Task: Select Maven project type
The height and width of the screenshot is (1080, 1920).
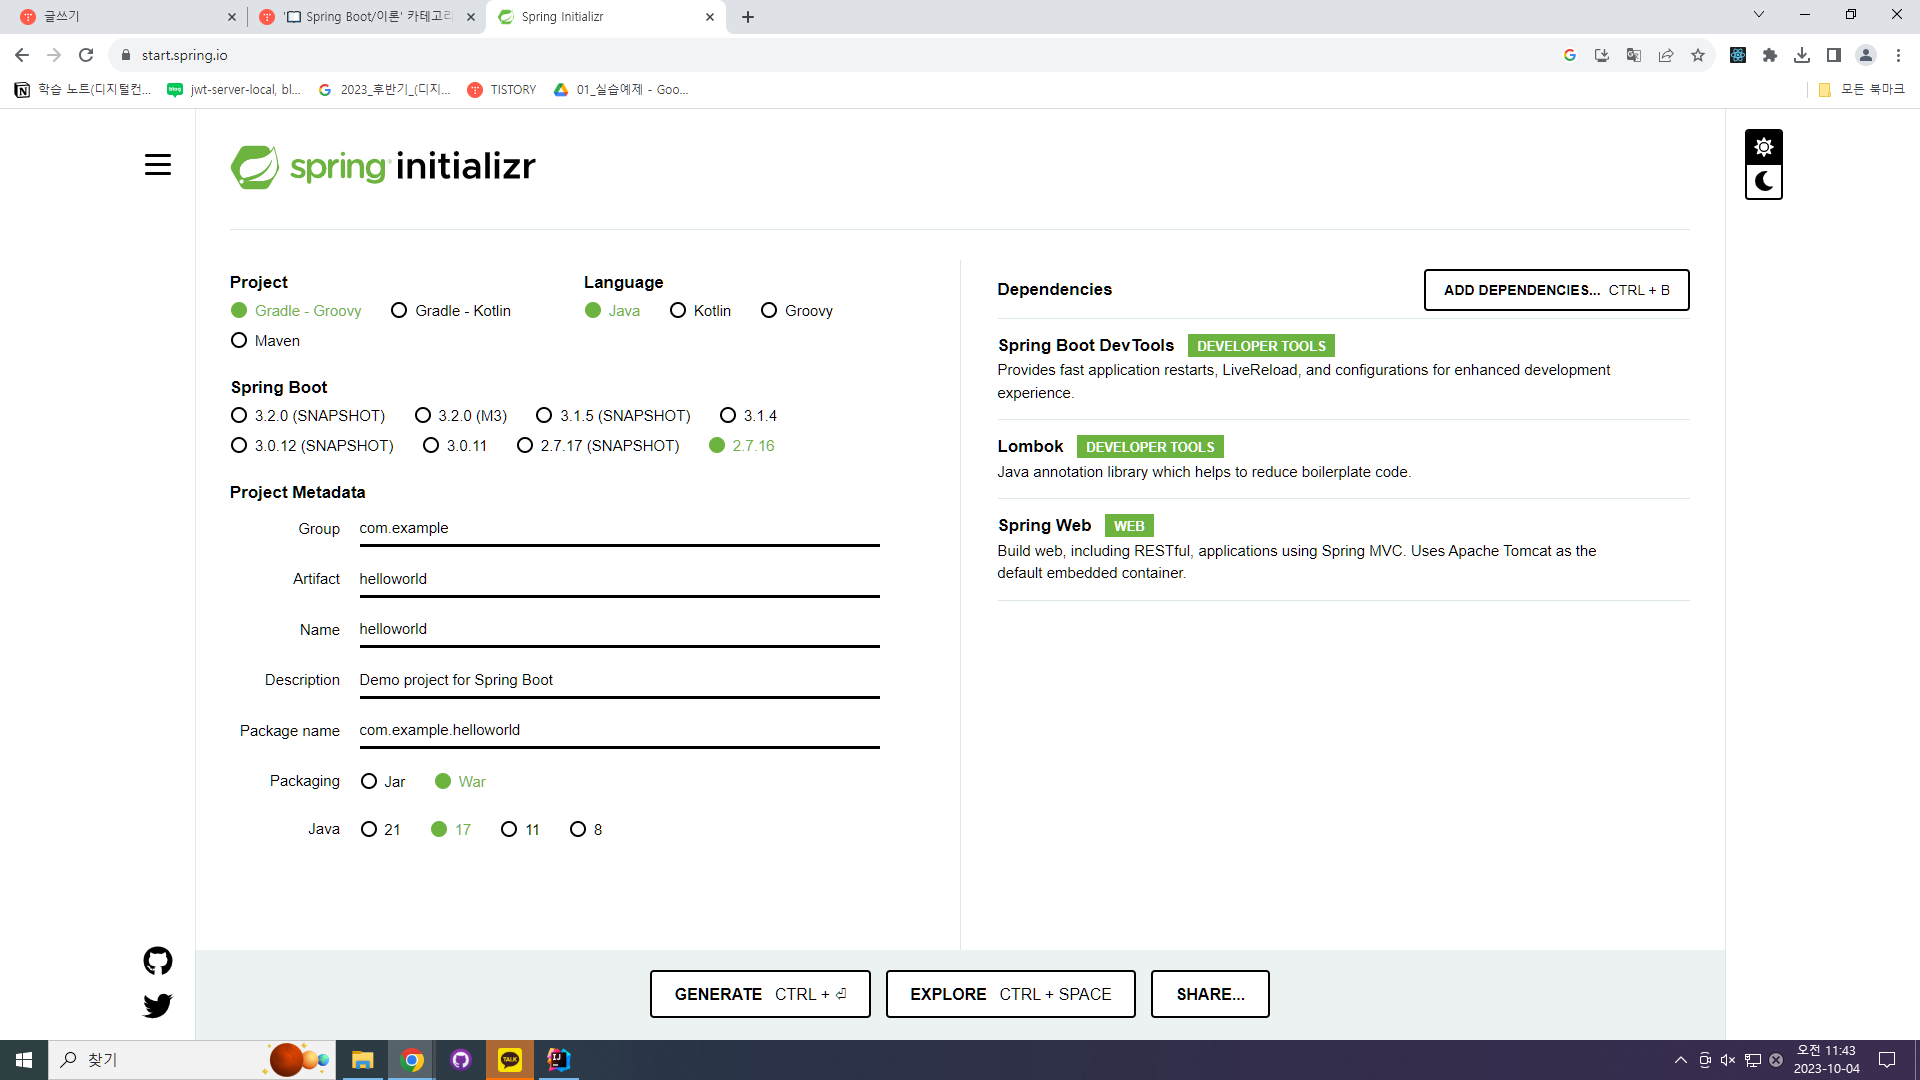Action: (x=239, y=341)
